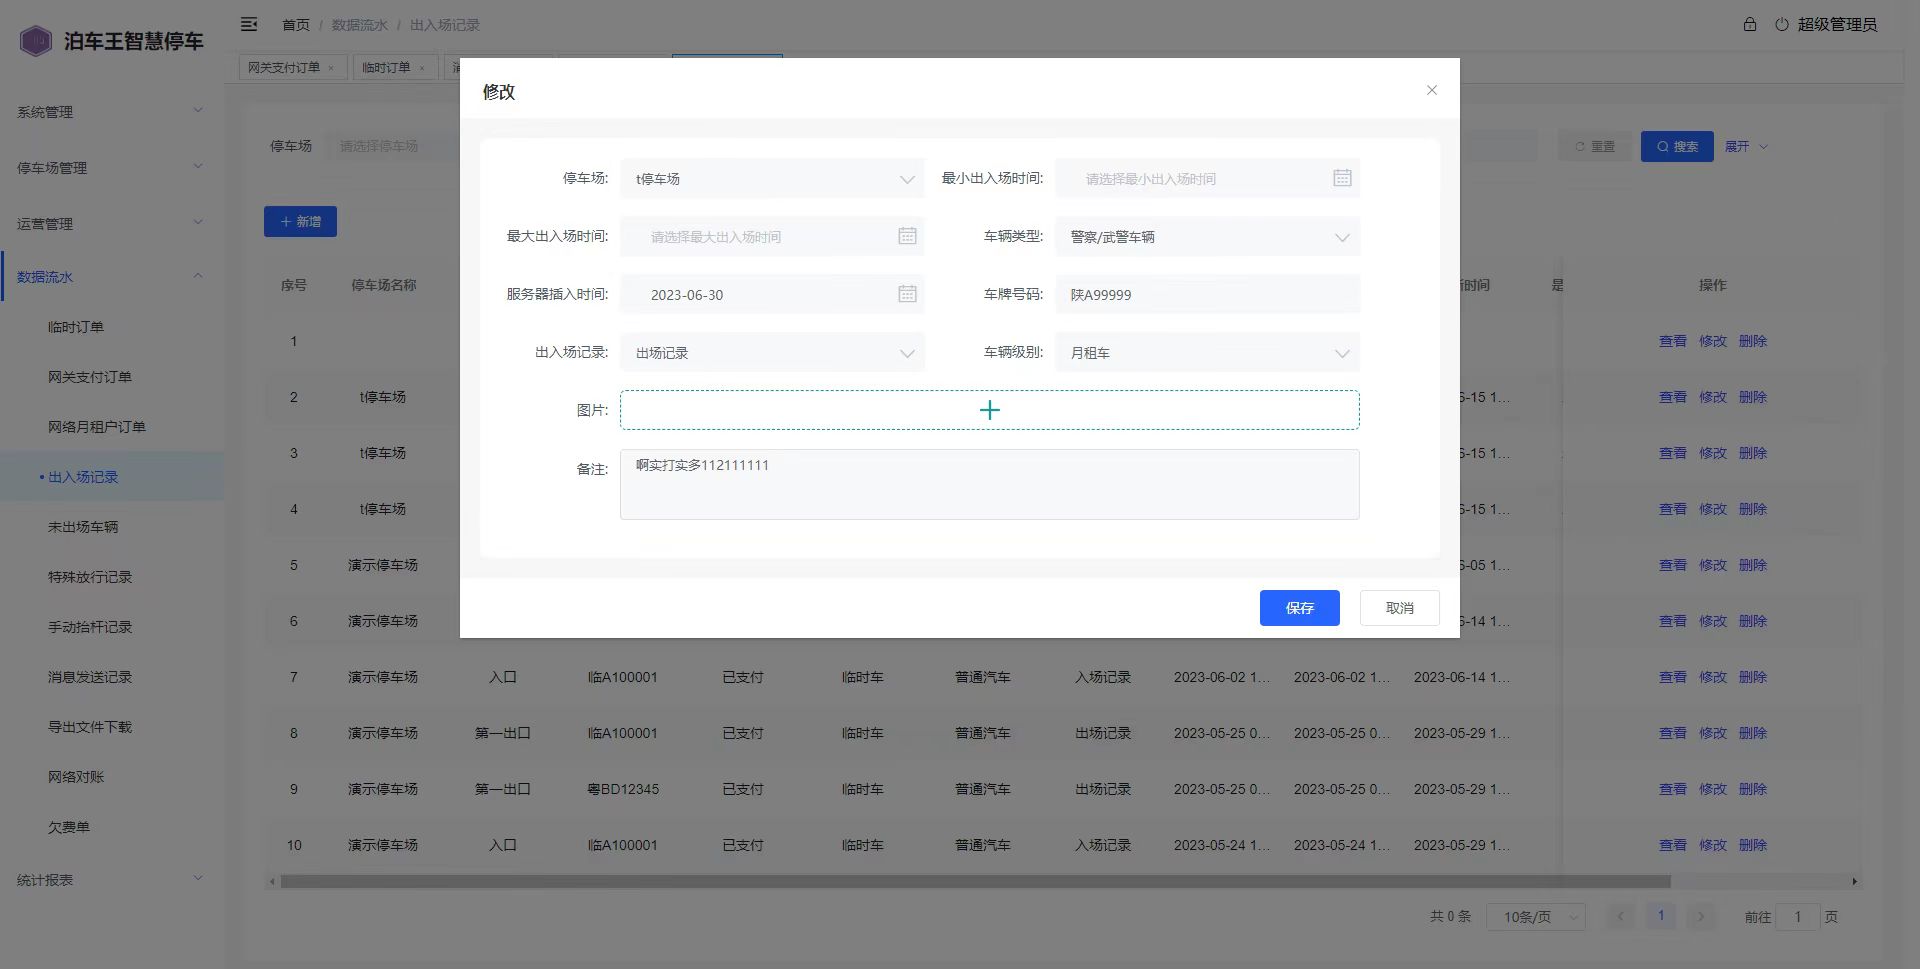
Task: Click 粤BD12345 plate cell in row 9
Action: pos(623,789)
